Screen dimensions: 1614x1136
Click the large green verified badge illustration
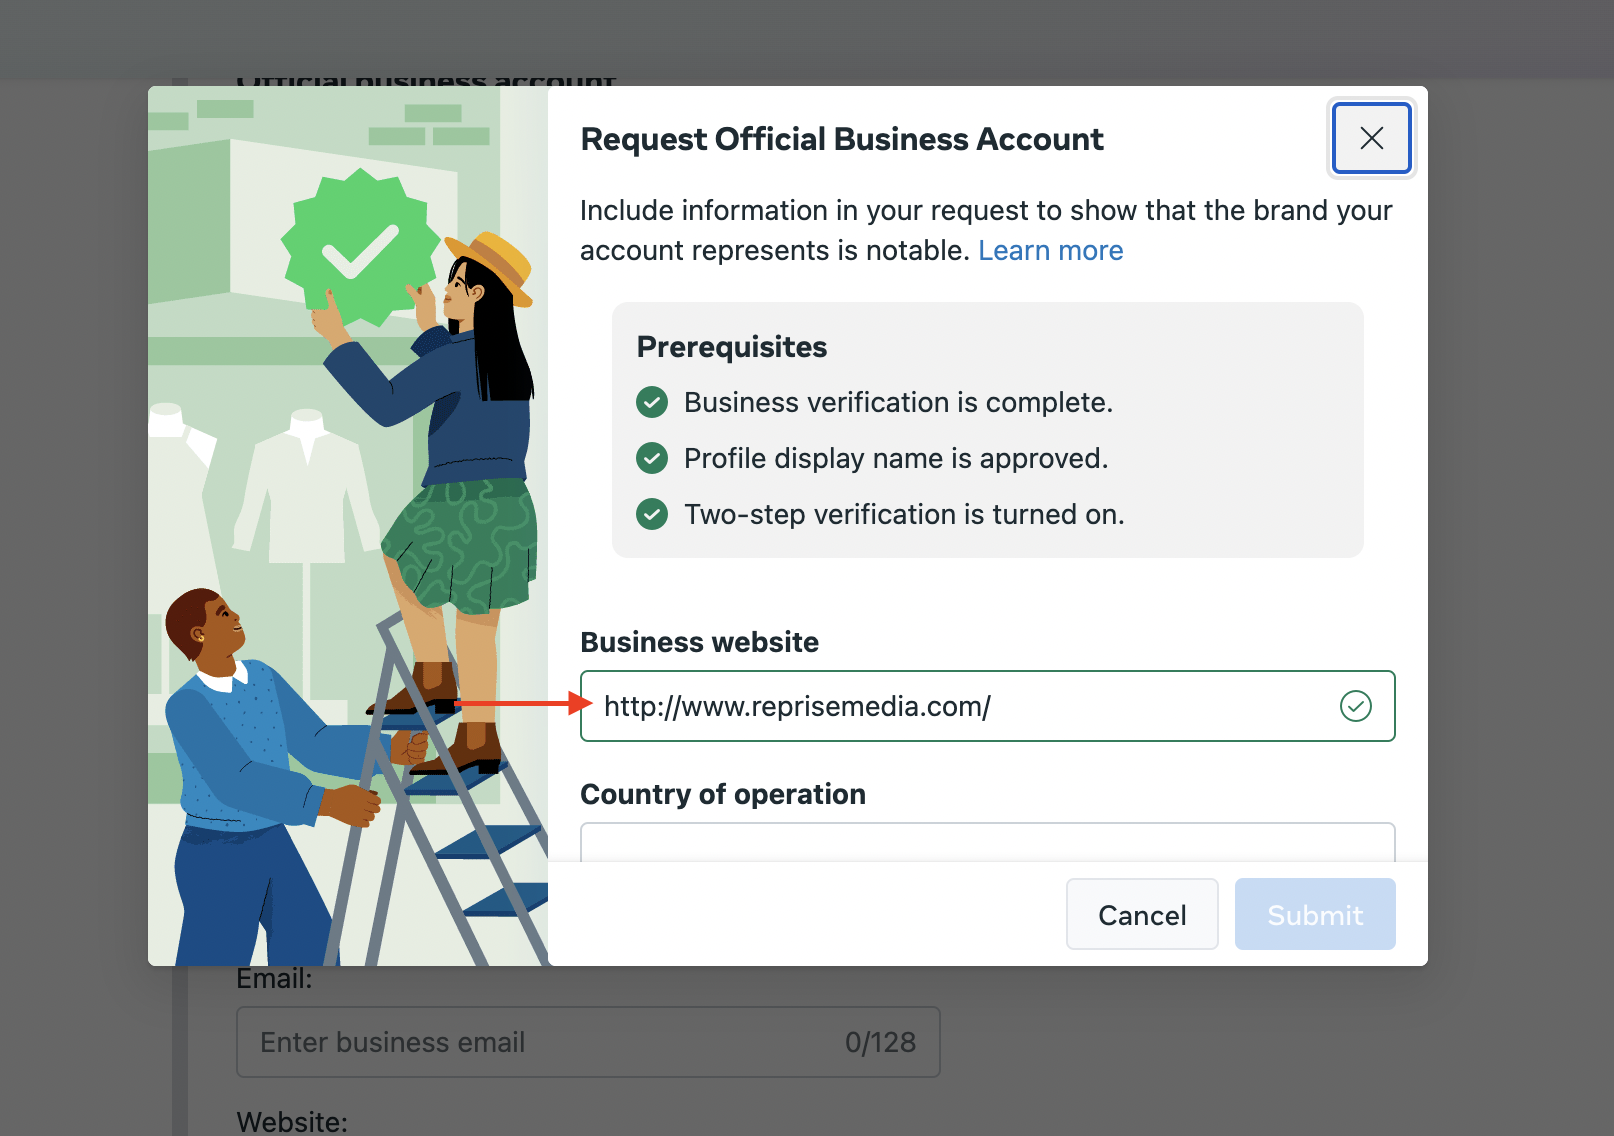pos(360,248)
